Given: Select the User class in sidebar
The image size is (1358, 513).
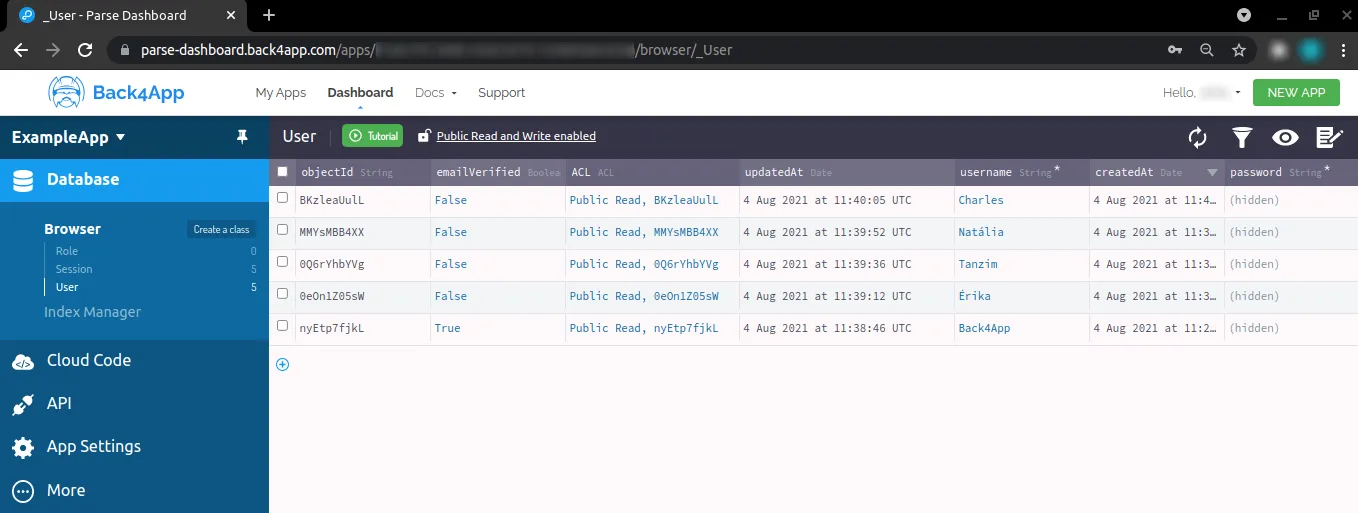Looking at the screenshot, I should 67,287.
